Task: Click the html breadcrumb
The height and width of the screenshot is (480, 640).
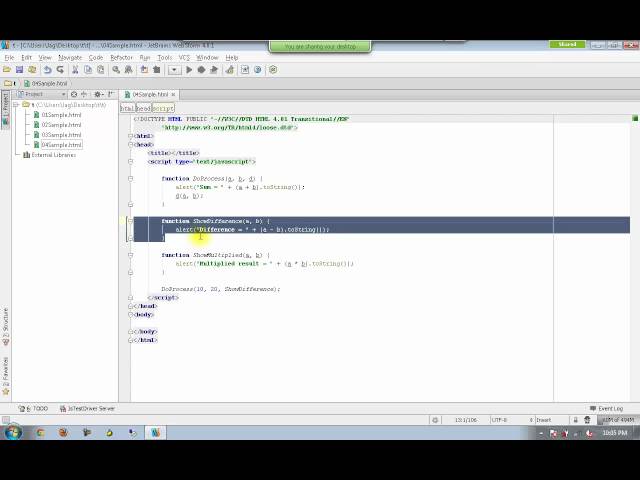Action: [x=127, y=108]
